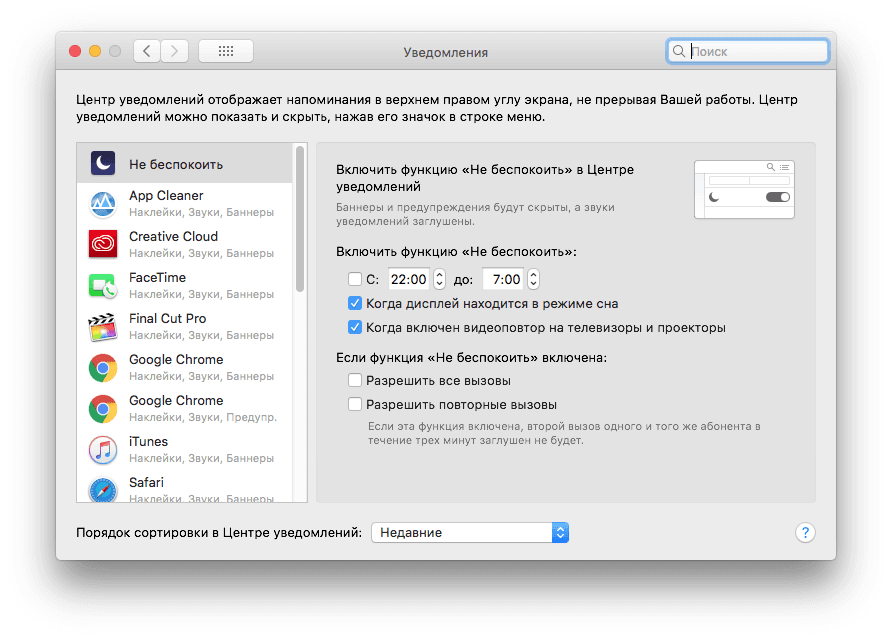The width and height of the screenshot is (892, 640).
Task: Open the 'Недавние' sort order dropdown
Action: coord(469,533)
